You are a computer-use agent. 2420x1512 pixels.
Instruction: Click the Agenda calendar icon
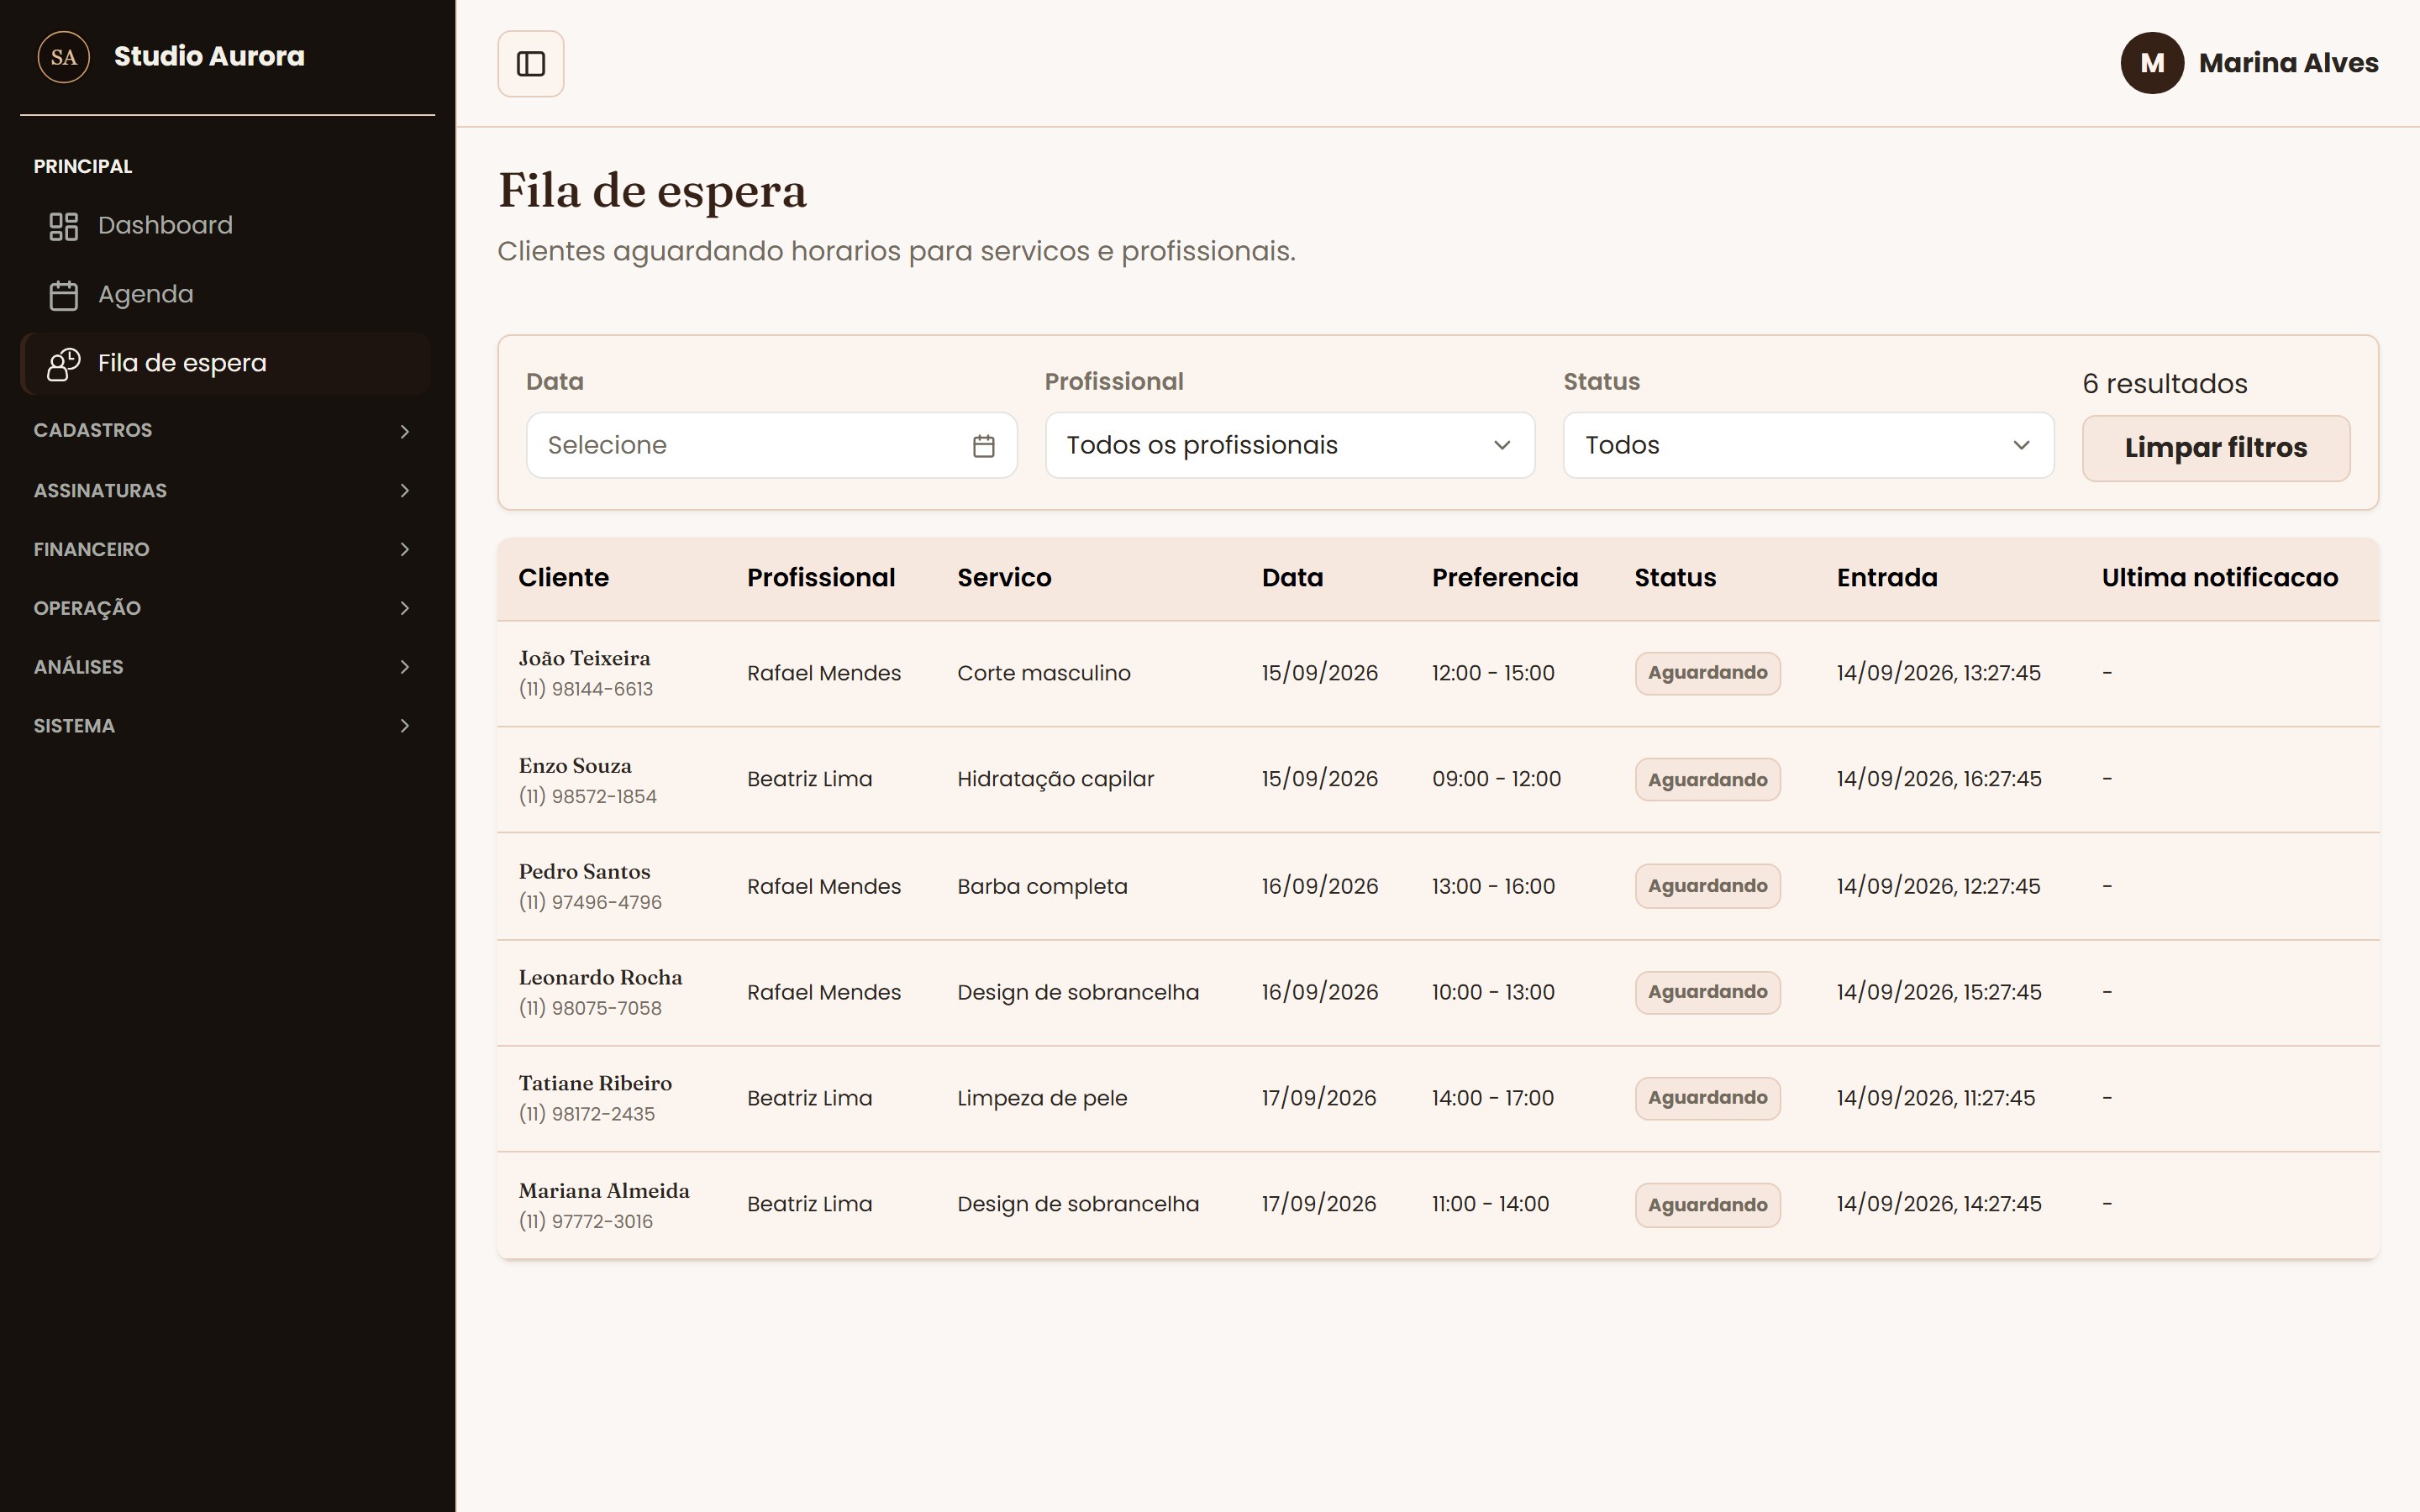[x=63, y=295]
